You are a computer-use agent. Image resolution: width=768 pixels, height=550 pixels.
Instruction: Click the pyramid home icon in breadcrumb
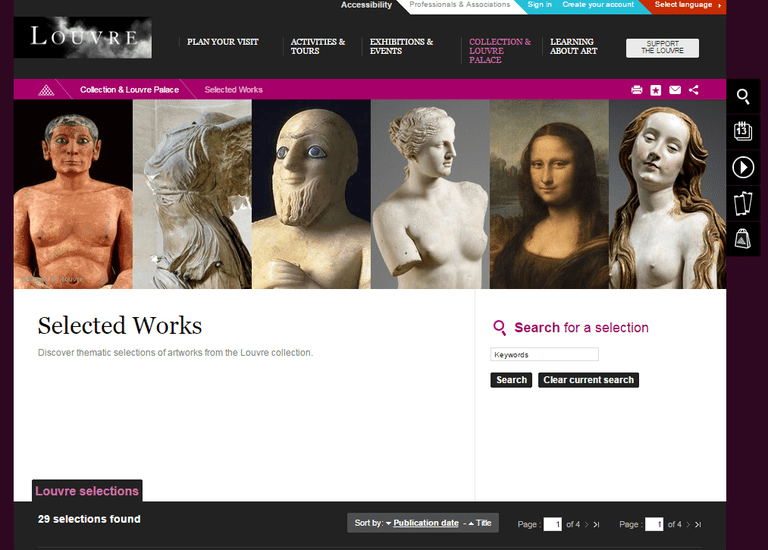pyautogui.click(x=46, y=90)
